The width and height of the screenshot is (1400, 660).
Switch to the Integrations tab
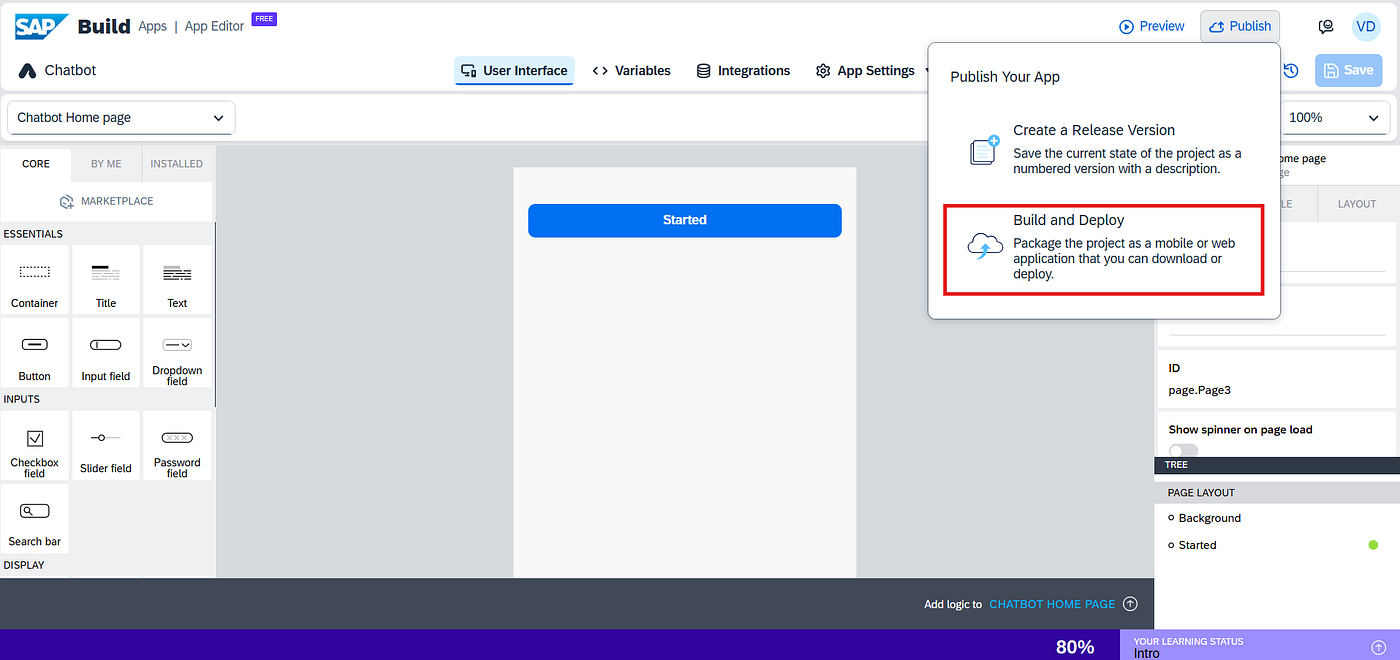tap(743, 70)
